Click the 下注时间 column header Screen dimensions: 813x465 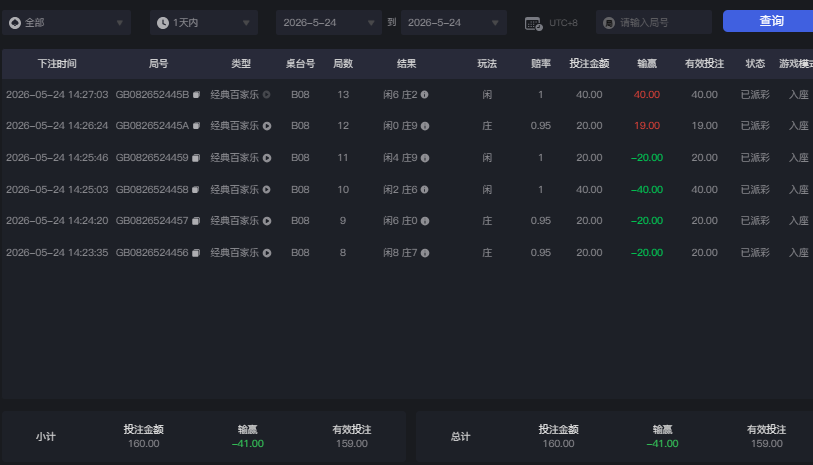[57, 64]
